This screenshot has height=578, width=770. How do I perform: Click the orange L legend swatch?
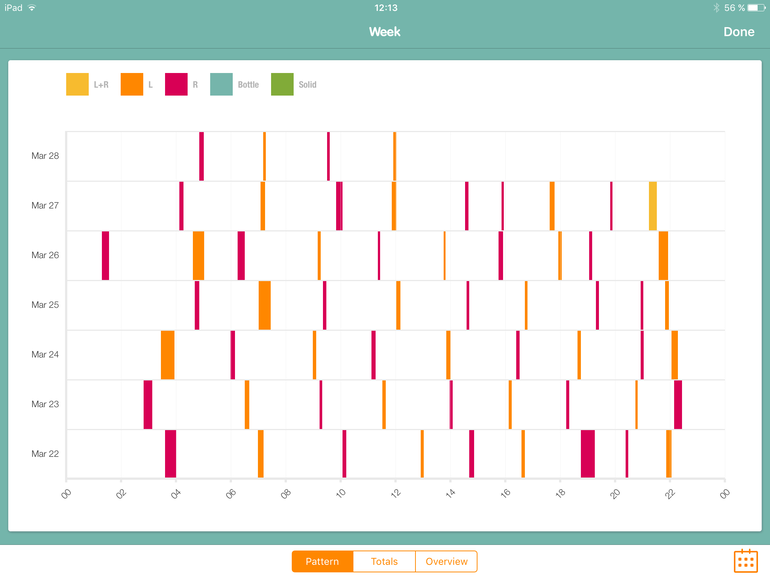point(132,85)
